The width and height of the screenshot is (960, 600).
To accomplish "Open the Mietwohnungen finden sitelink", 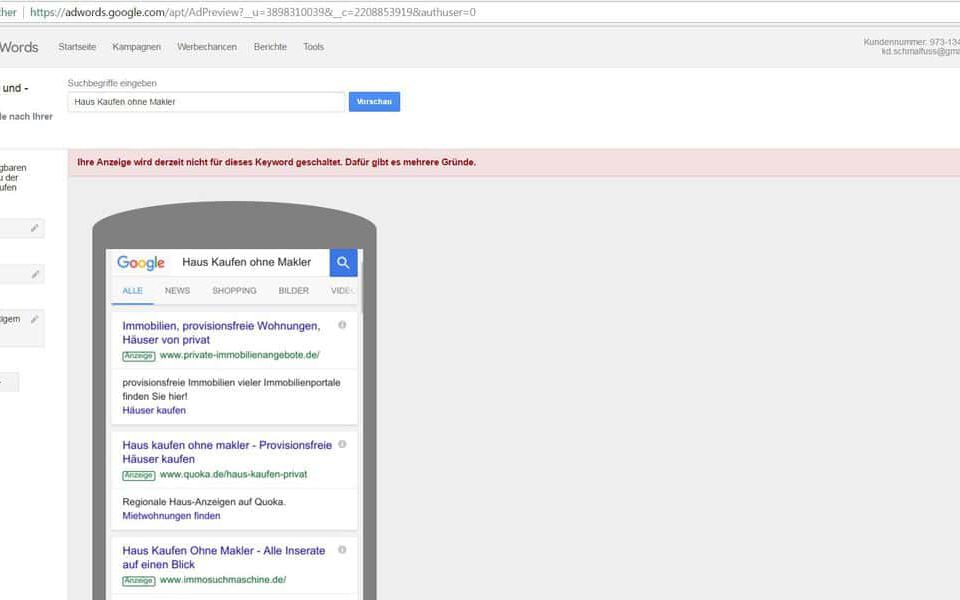I will click(171, 516).
